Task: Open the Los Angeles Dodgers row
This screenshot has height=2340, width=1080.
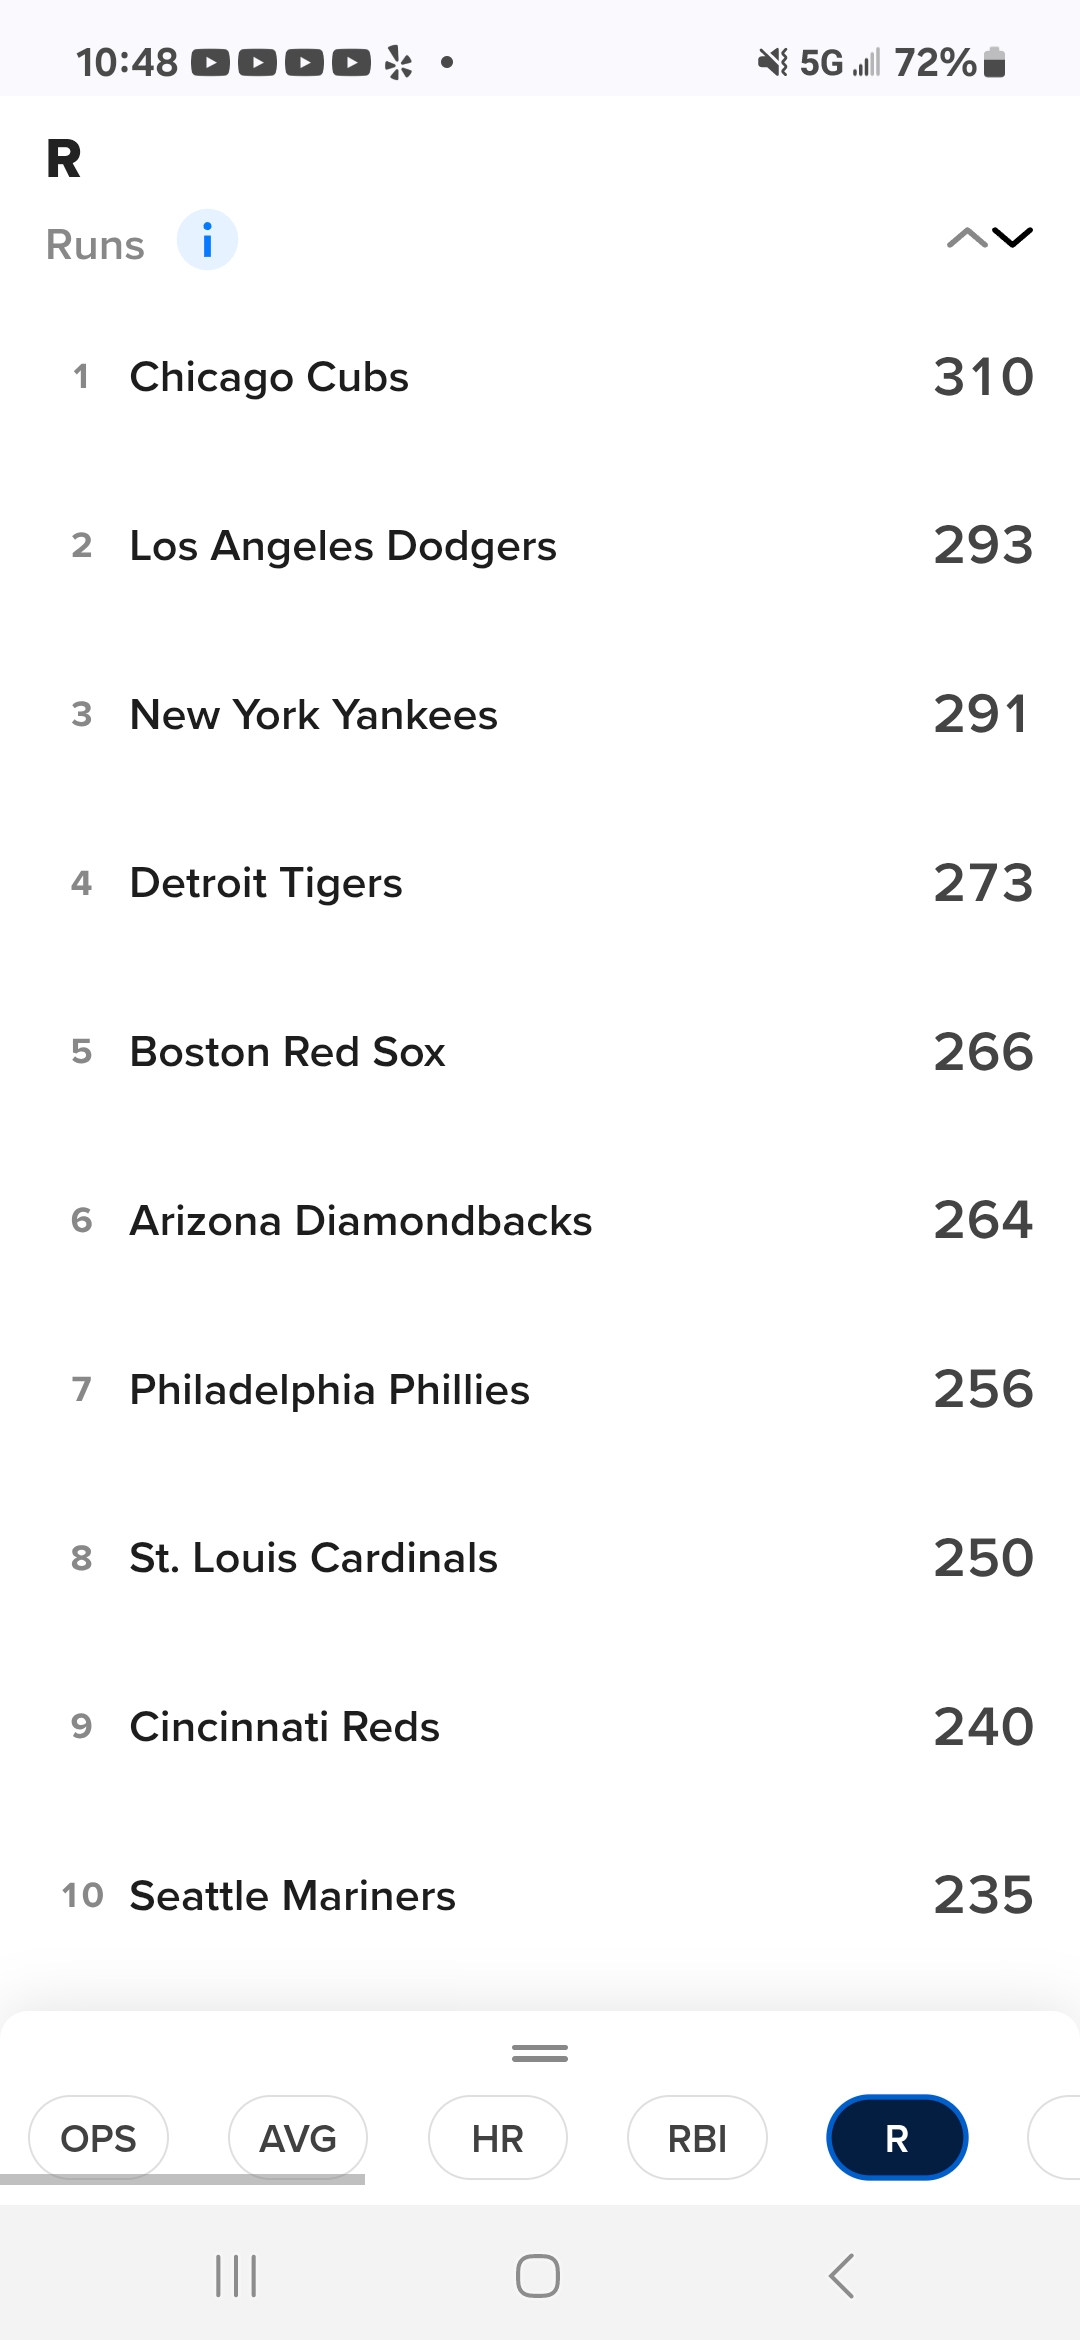Action: point(540,546)
